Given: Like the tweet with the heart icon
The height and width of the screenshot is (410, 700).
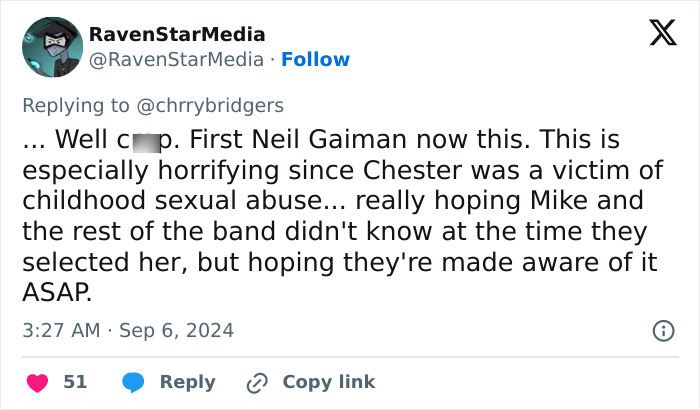Looking at the screenshot, I should point(36,382).
